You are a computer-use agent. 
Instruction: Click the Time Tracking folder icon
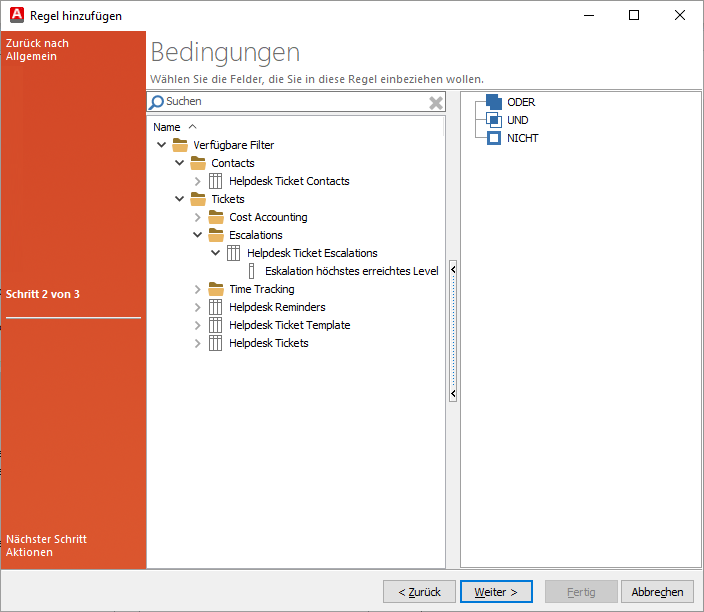pos(216,289)
